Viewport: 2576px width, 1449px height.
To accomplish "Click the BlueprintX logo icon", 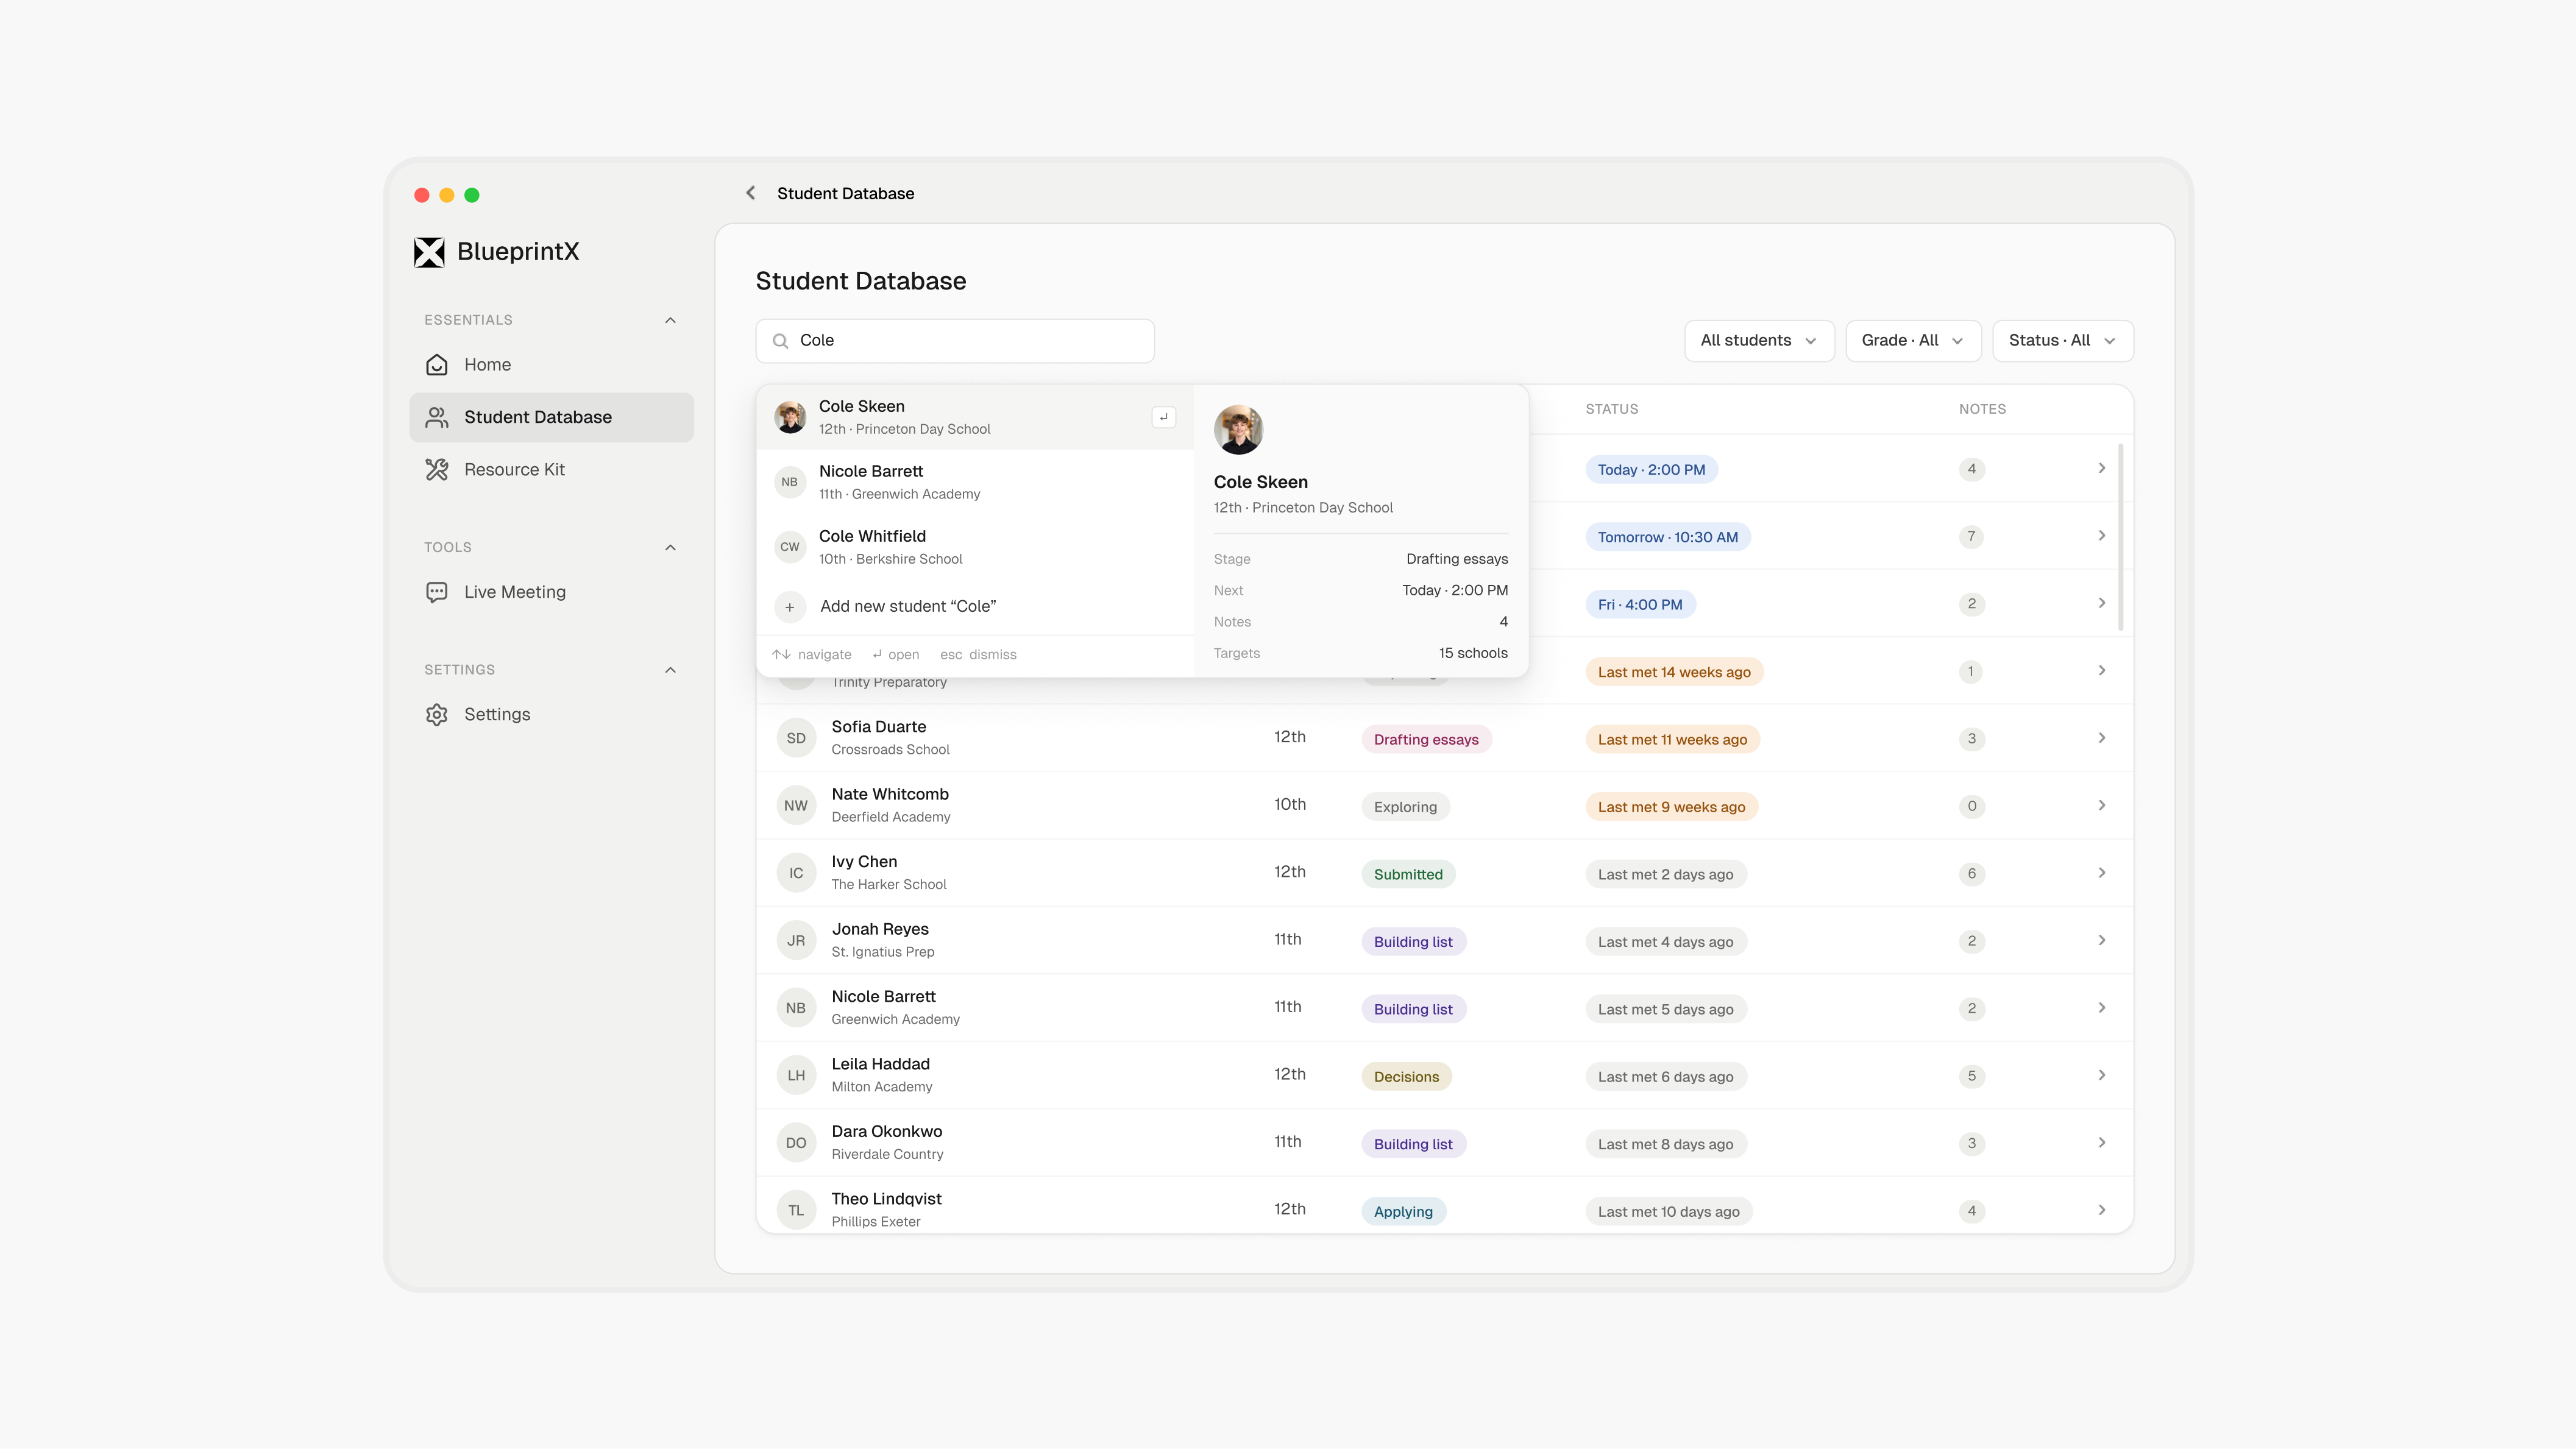I will (x=429, y=252).
